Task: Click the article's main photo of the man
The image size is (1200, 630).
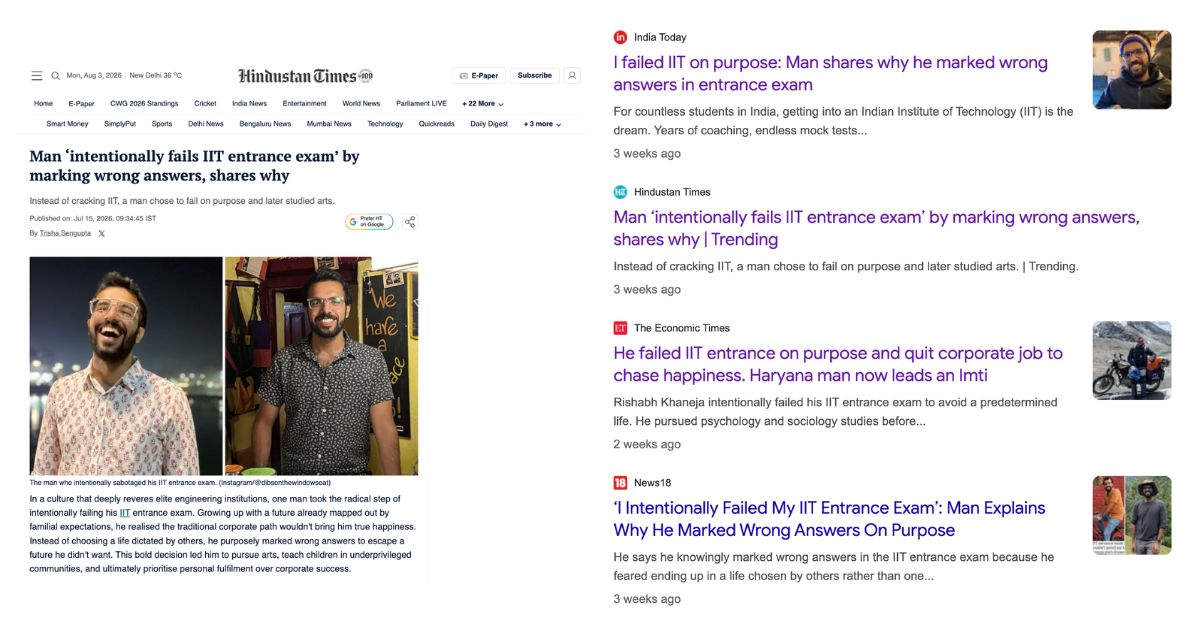Action: coord(224,366)
